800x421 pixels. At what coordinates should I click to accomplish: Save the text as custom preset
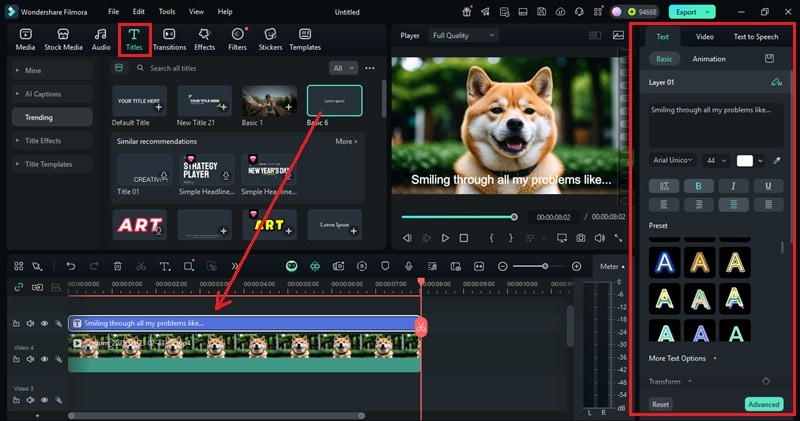769,59
